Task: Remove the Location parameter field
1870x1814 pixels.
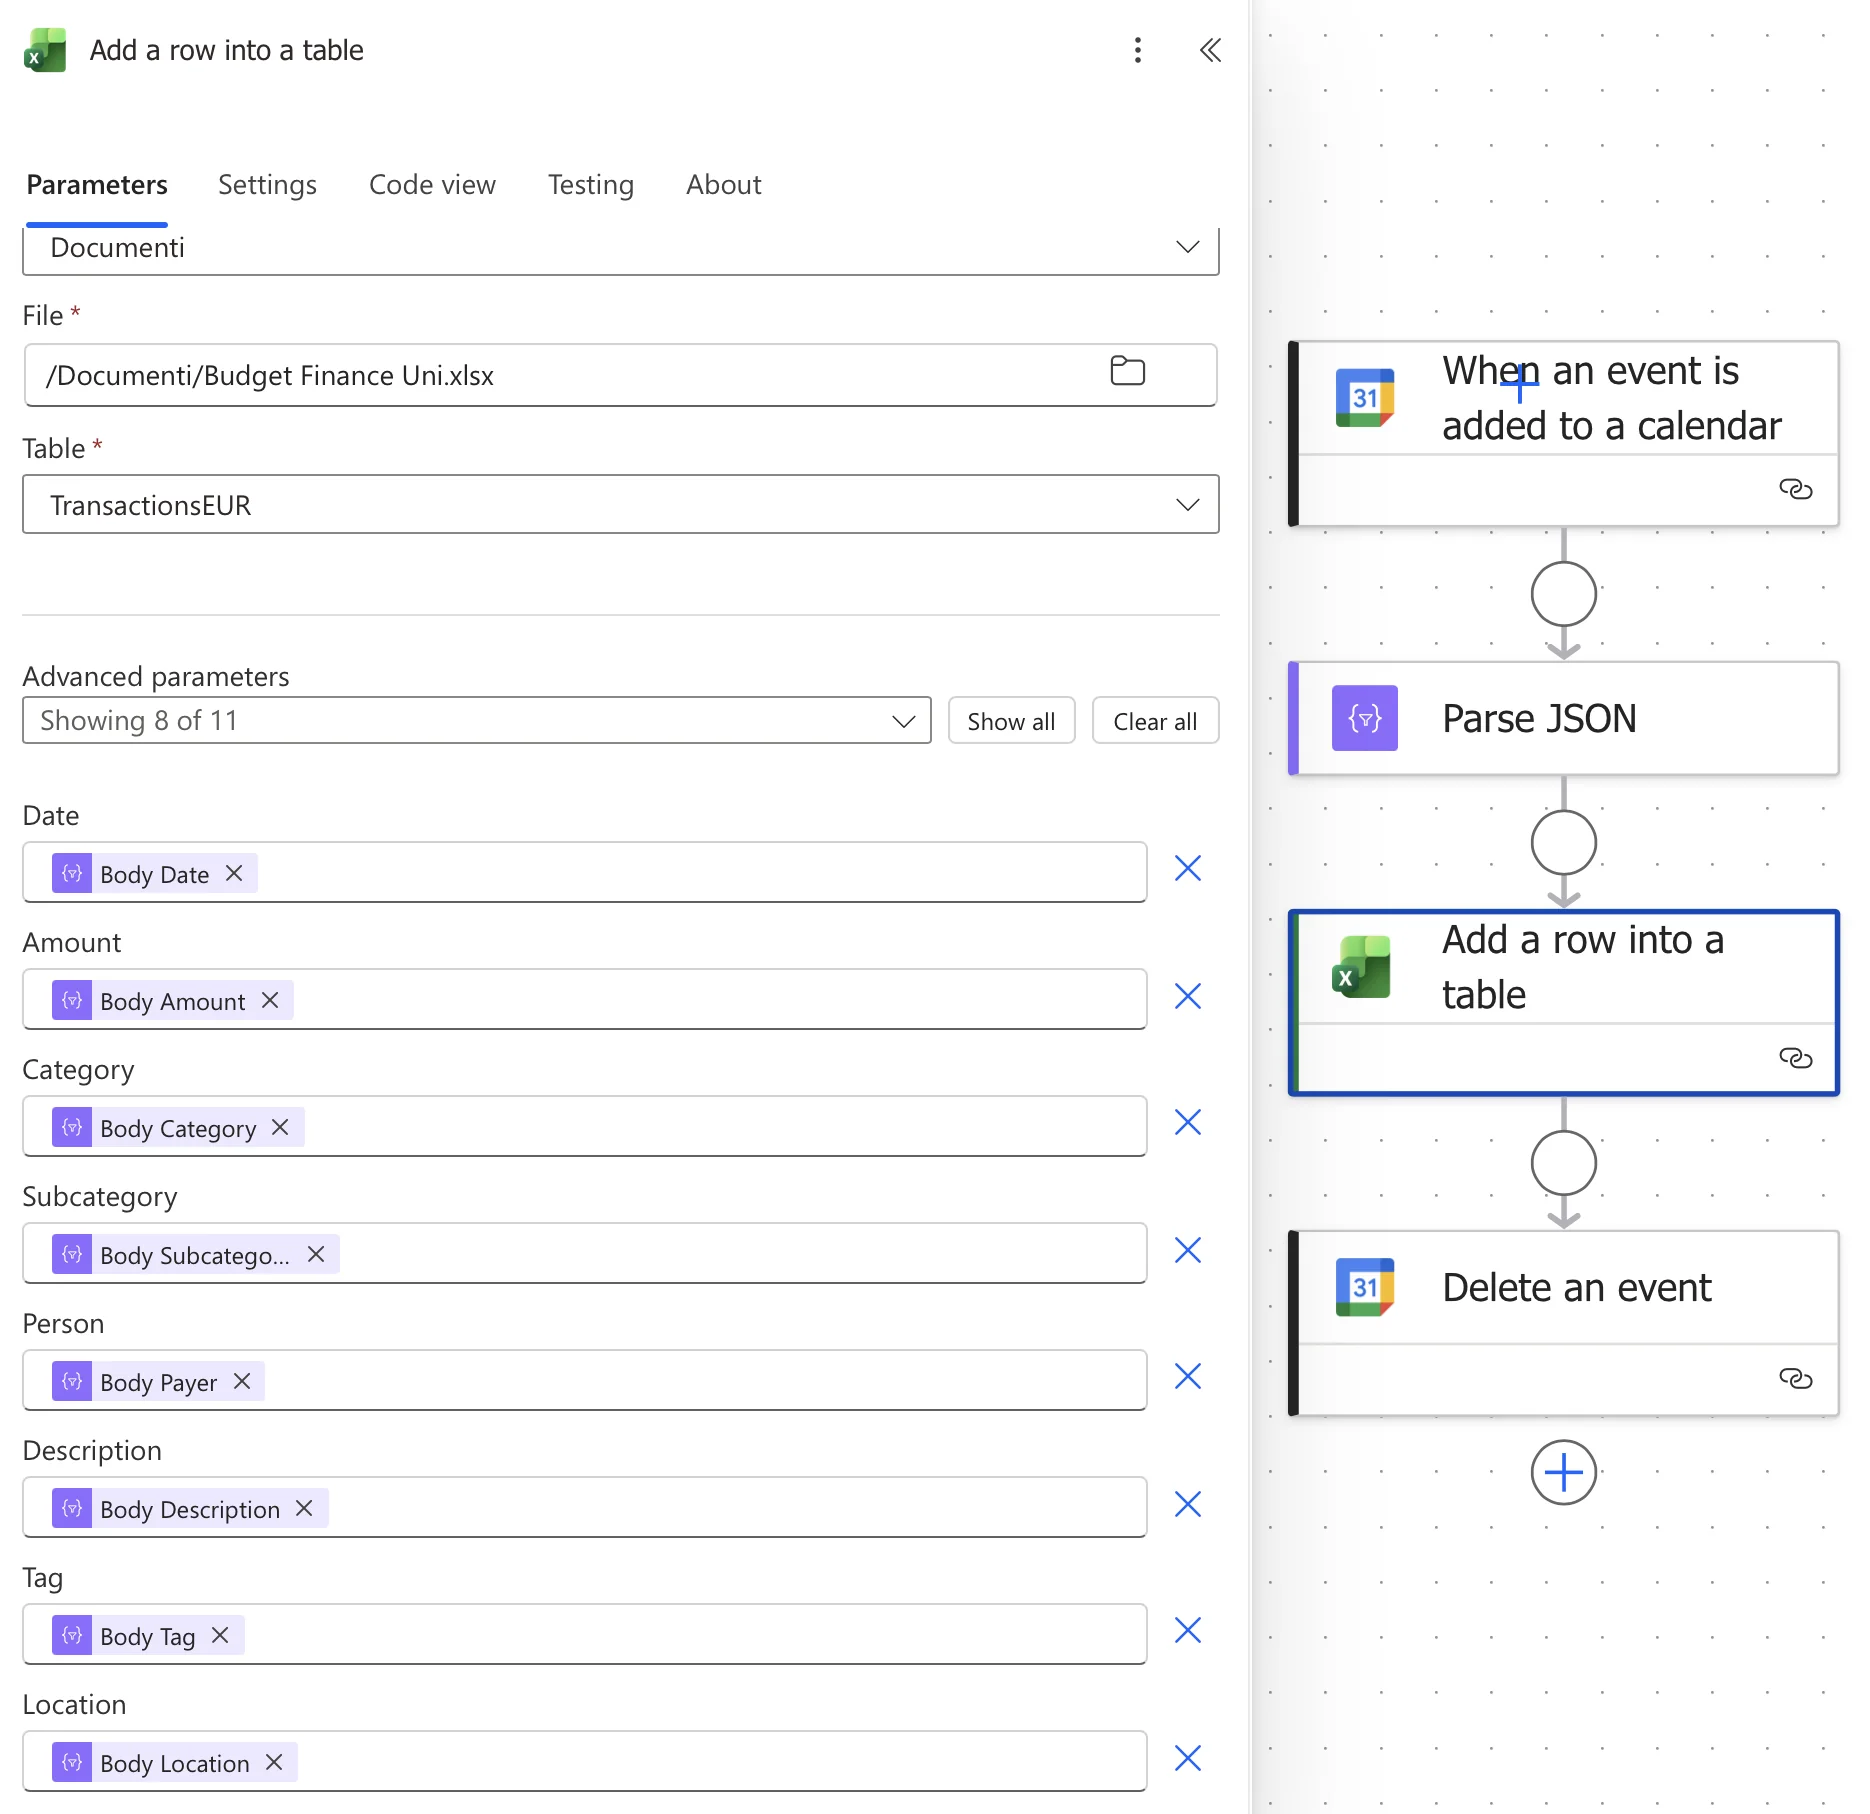Action: pyautogui.click(x=1187, y=1758)
